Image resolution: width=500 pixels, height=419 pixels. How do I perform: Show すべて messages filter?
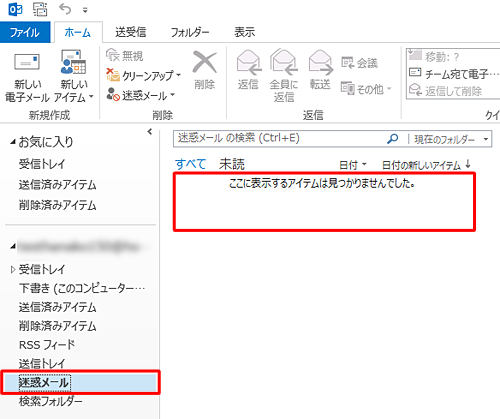190,164
